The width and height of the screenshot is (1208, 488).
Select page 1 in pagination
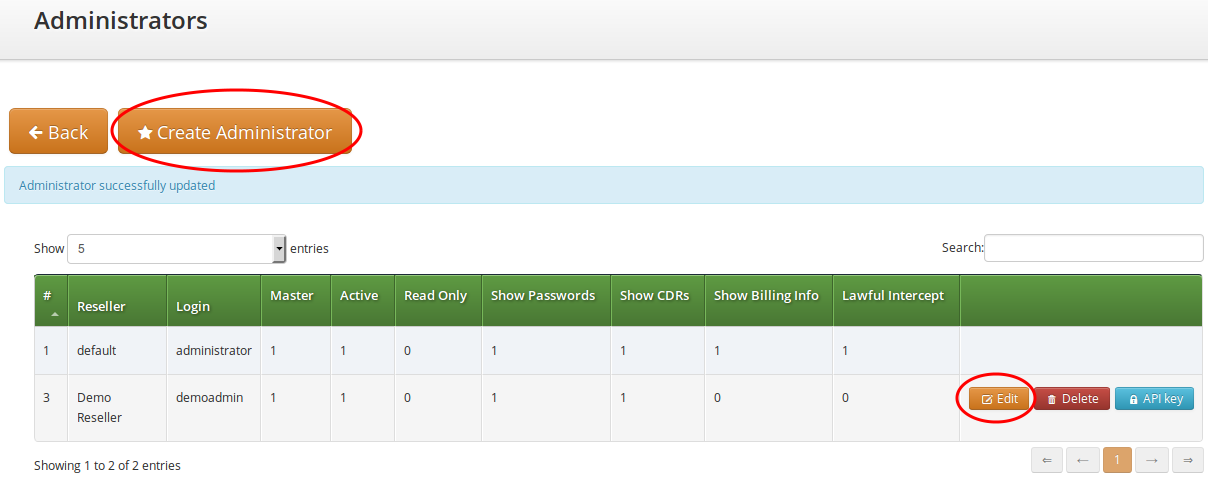(x=1117, y=460)
